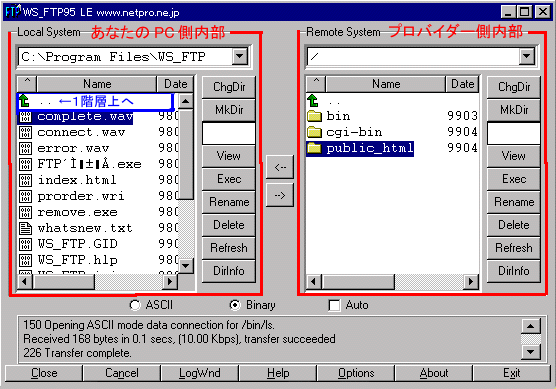Click the log pane scroll-up arrow

[x=530, y=326]
